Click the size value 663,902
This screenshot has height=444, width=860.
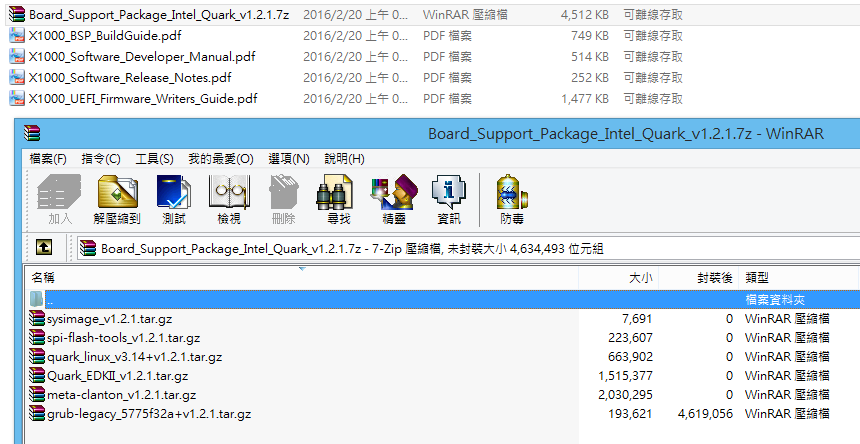point(630,357)
